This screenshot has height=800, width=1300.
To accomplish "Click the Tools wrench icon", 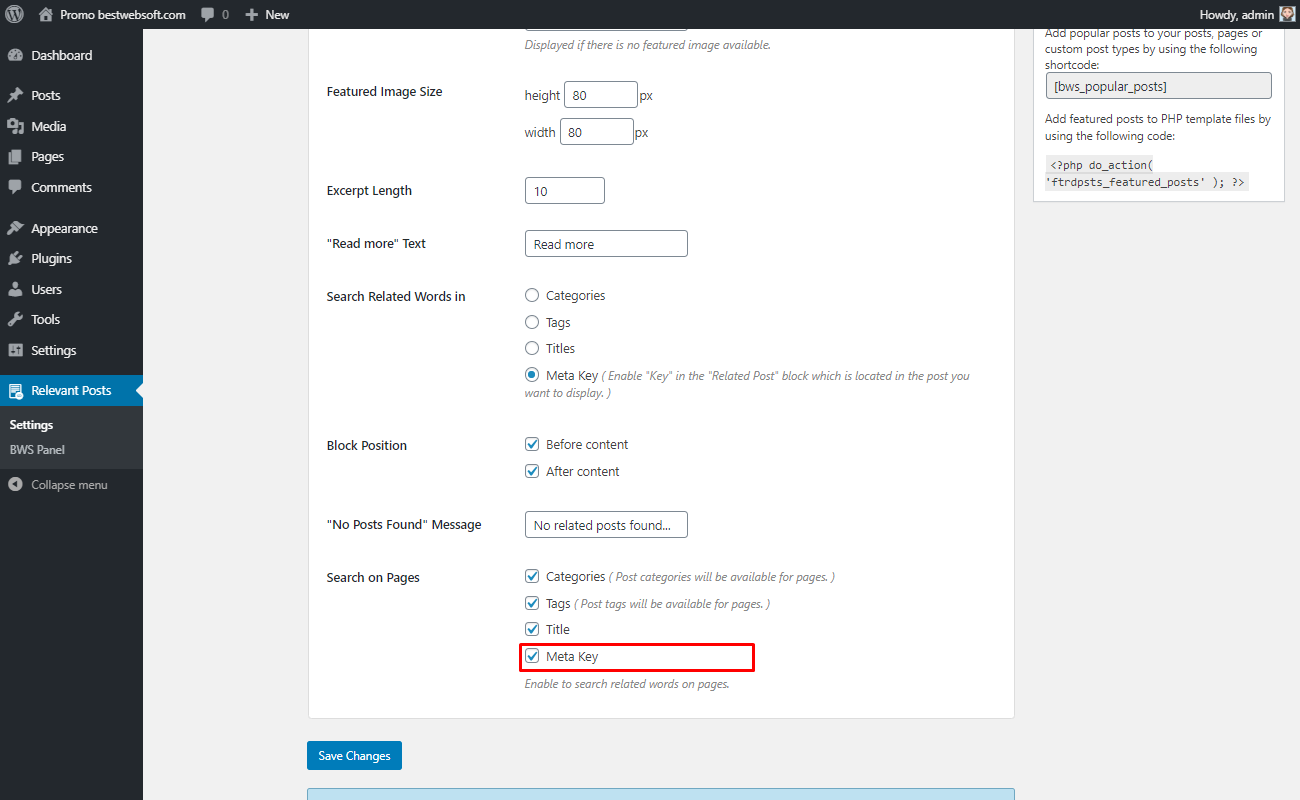I will coord(15,320).
